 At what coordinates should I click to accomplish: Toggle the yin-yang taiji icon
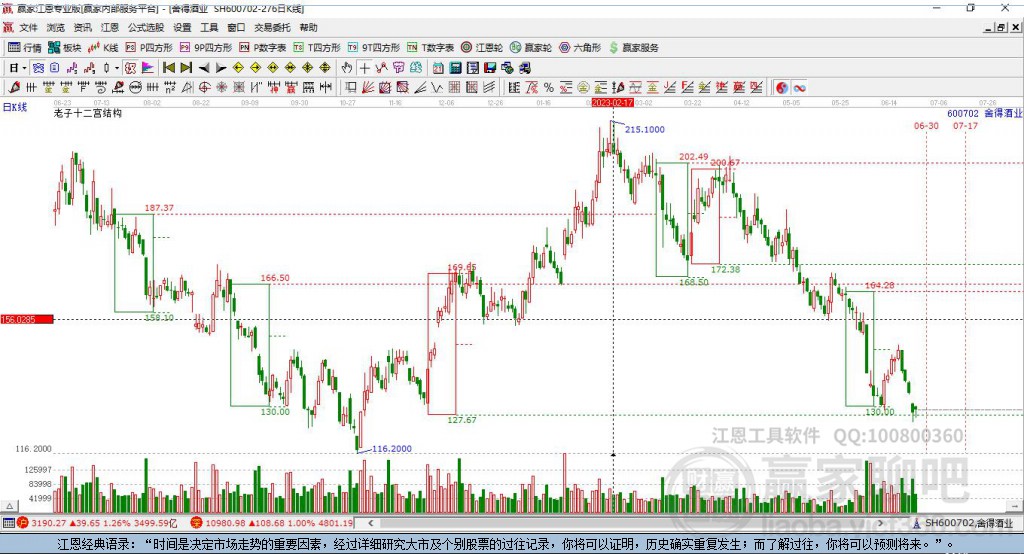click(782, 88)
